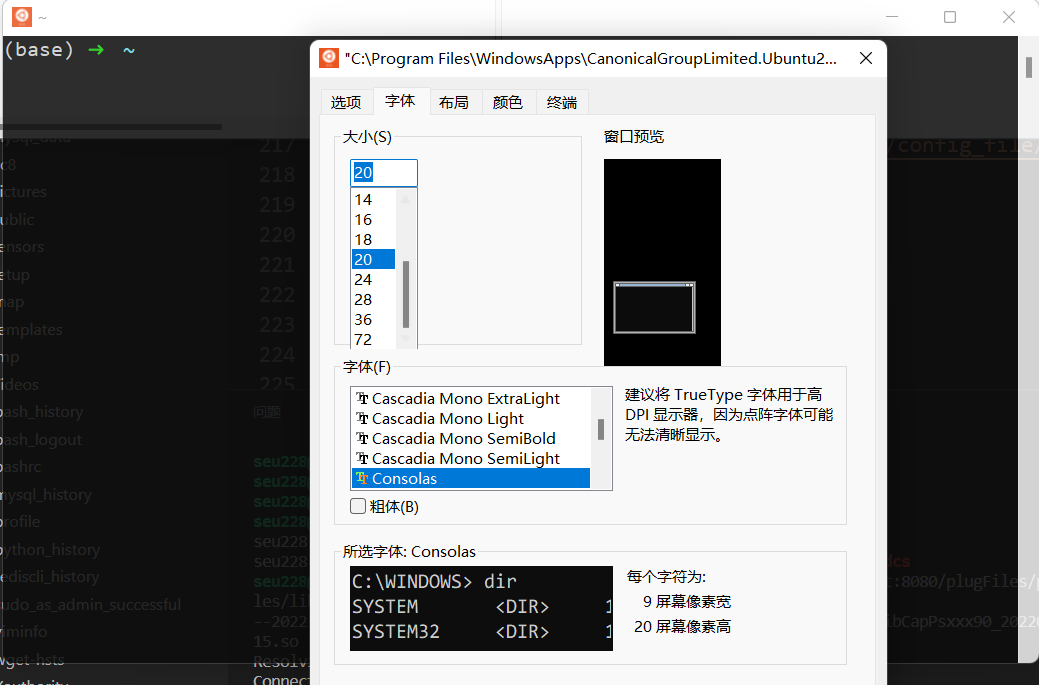Click the terminal window's right-edge scrollbar
1039x685 pixels.
1027,67
